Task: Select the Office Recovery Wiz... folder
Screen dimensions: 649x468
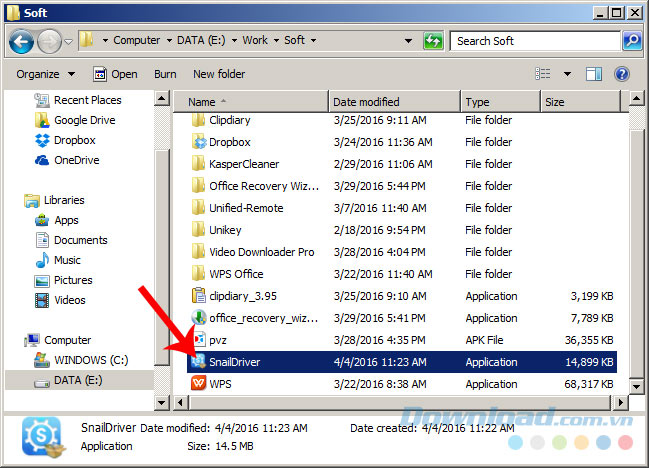Action: 264,186
